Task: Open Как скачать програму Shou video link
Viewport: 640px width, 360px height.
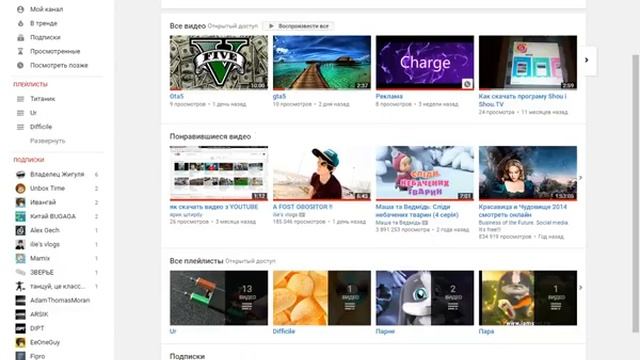Action: tap(523, 100)
